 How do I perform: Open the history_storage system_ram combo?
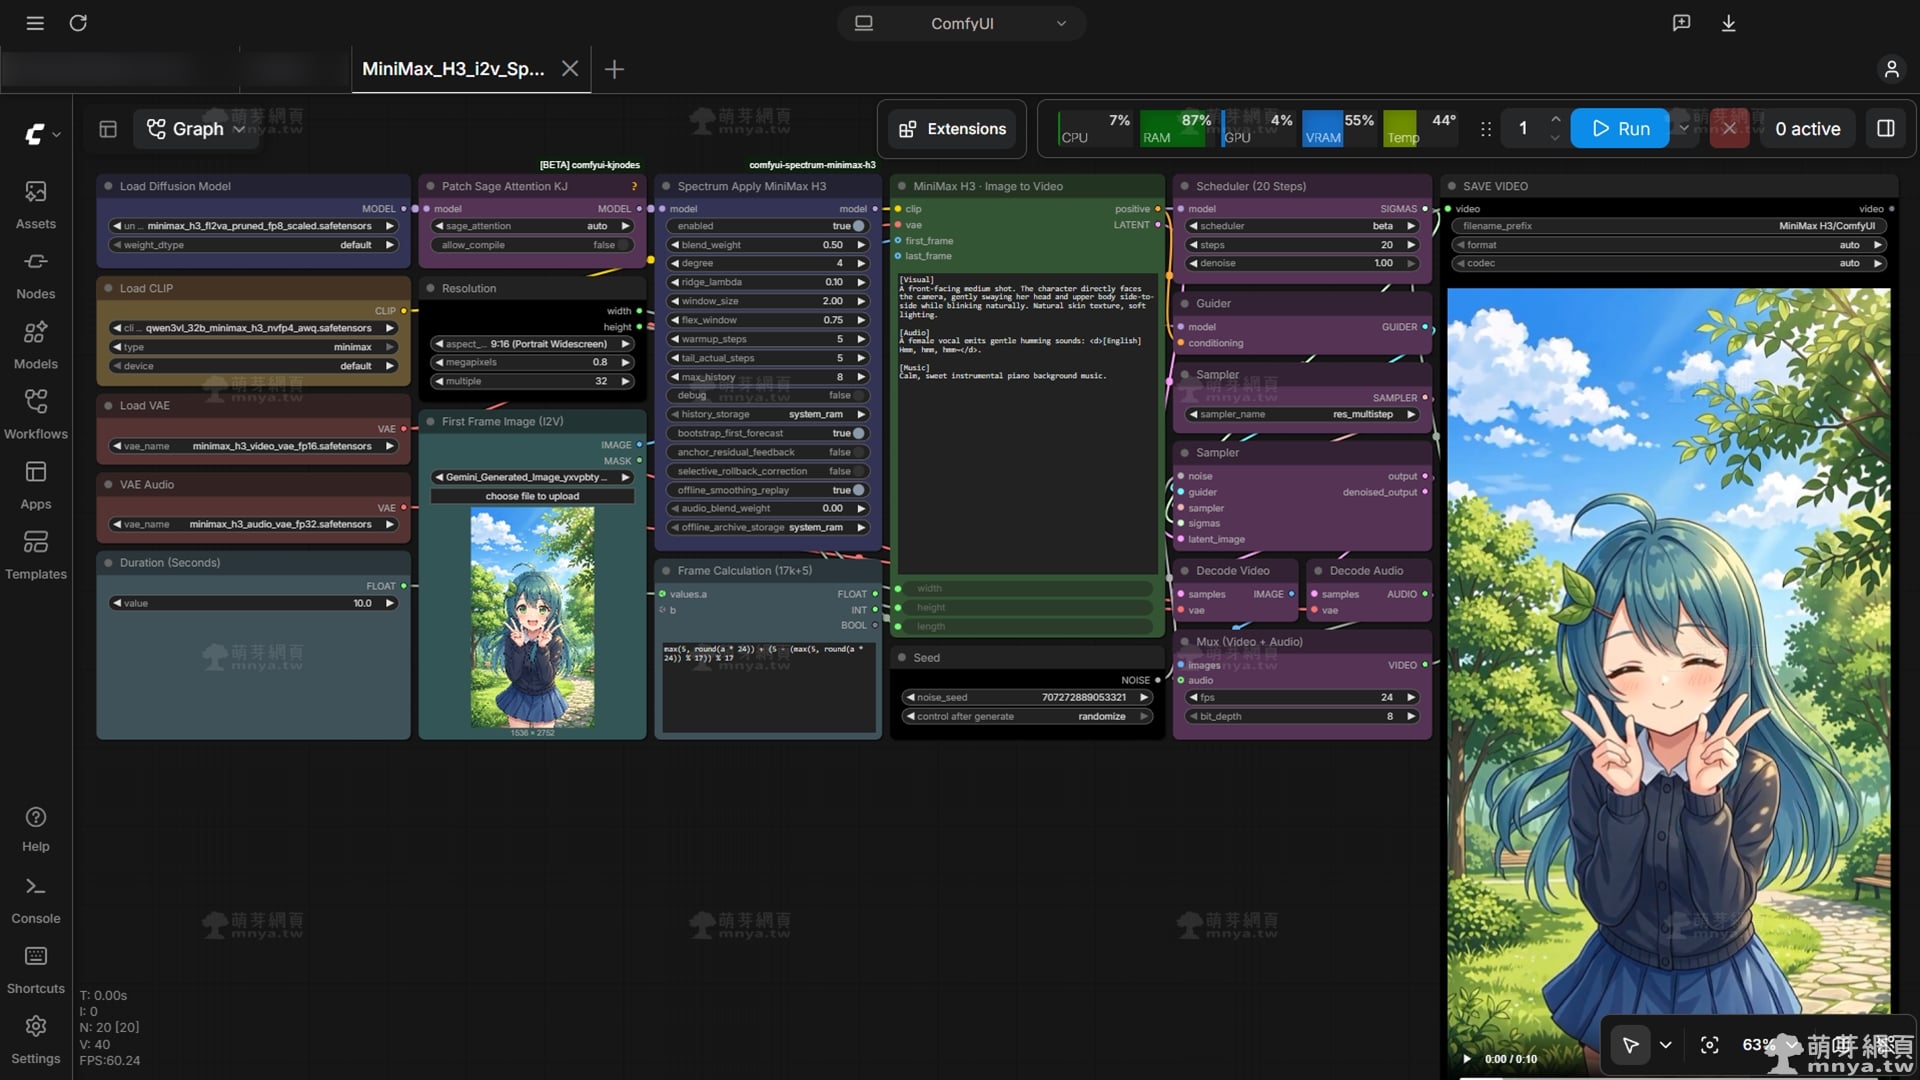click(768, 414)
